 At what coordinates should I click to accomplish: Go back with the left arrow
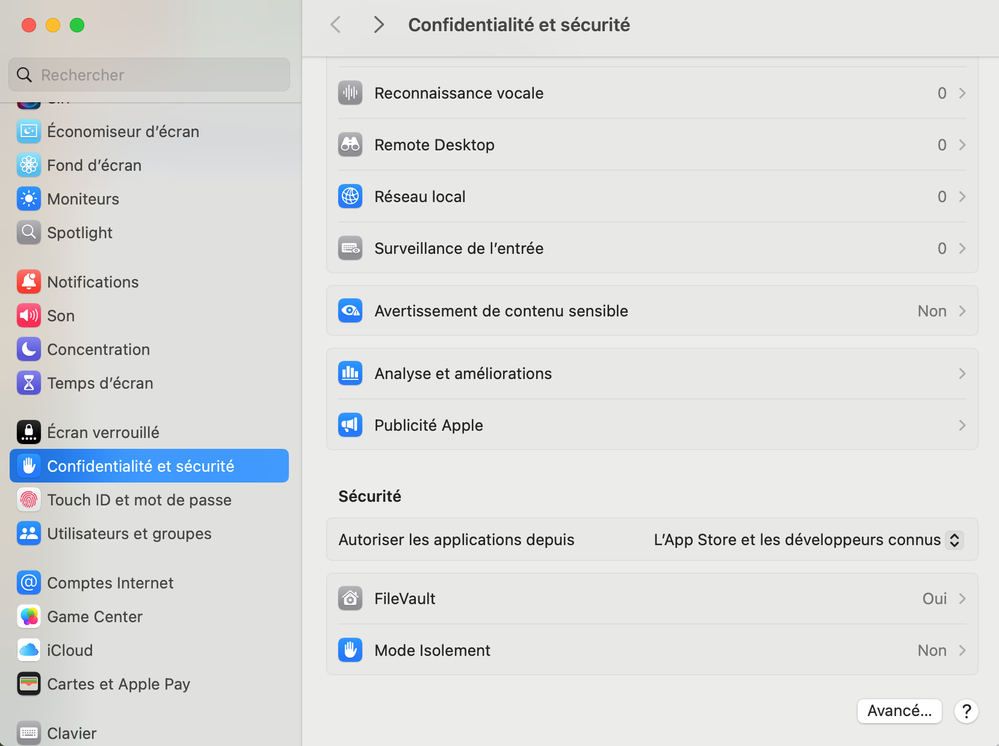click(336, 25)
